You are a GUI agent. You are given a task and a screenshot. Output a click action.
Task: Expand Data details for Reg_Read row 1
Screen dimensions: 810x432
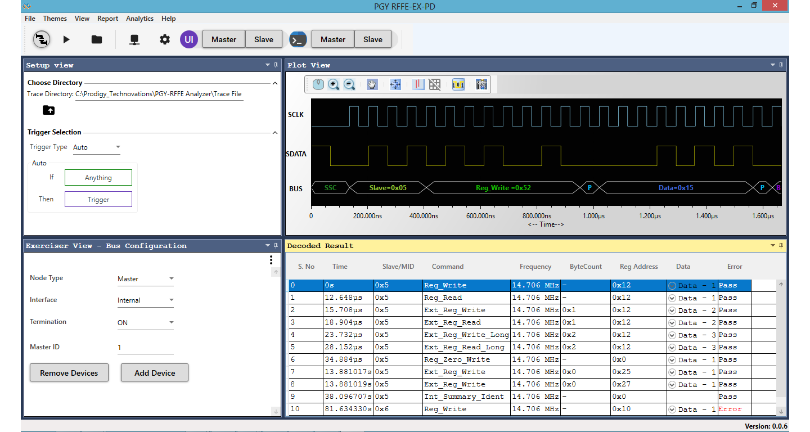[x=672, y=298]
